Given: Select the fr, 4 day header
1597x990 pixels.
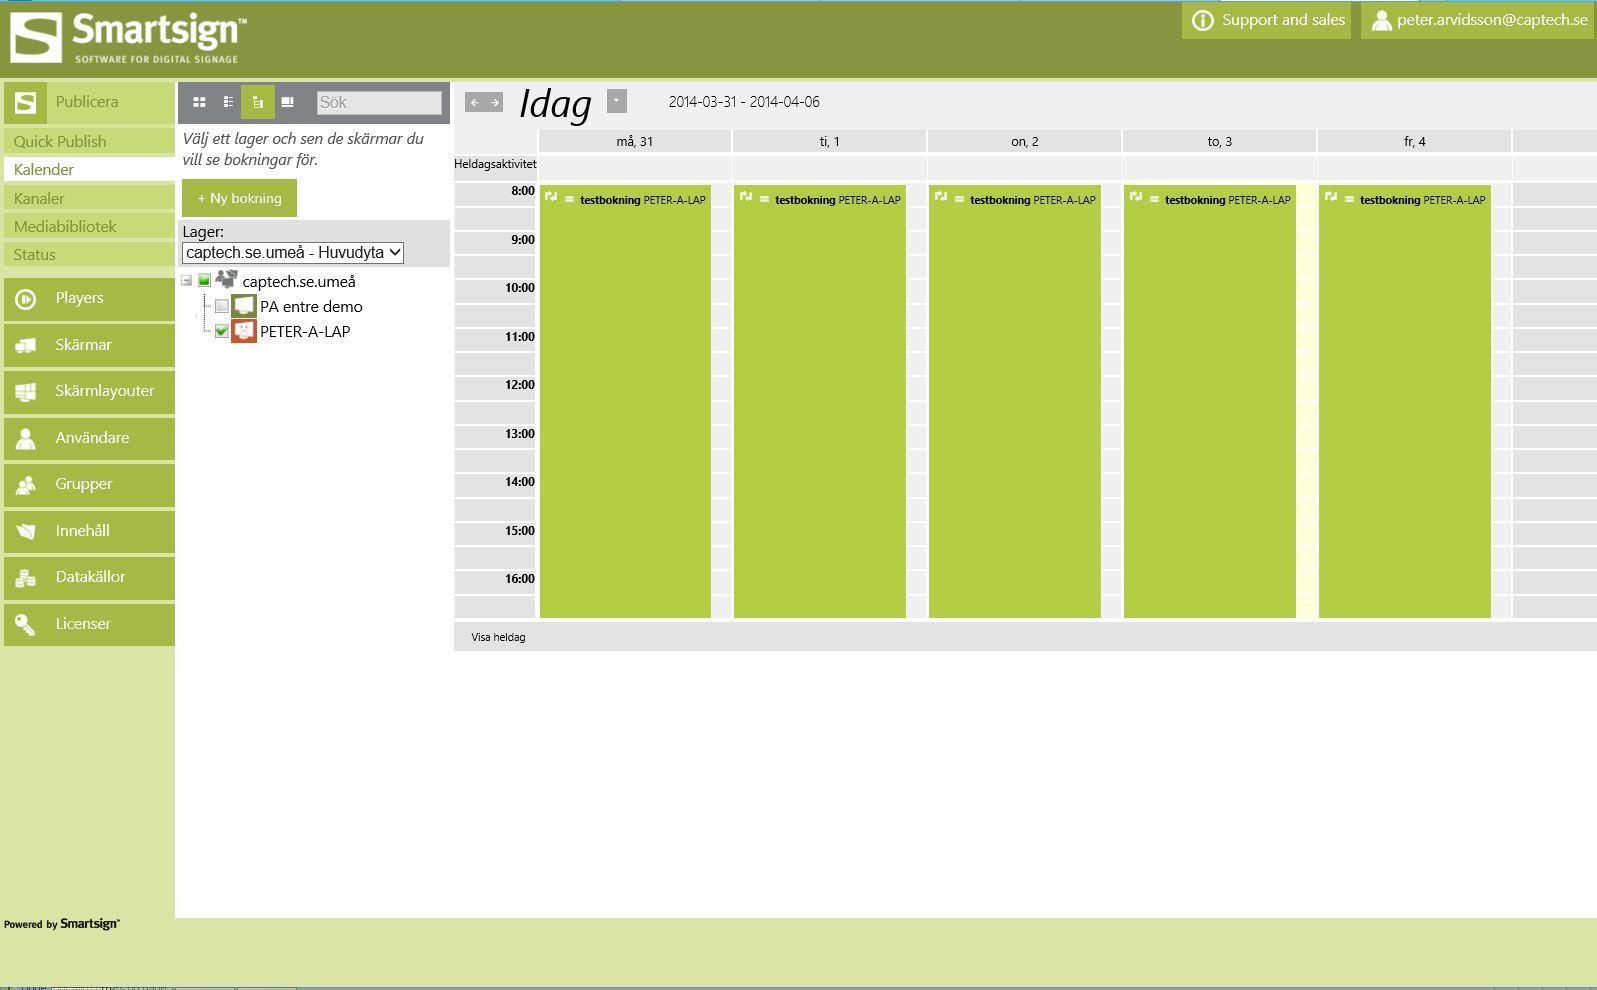Looking at the screenshot, I should pyautogui.click(x=1414, y=141).
